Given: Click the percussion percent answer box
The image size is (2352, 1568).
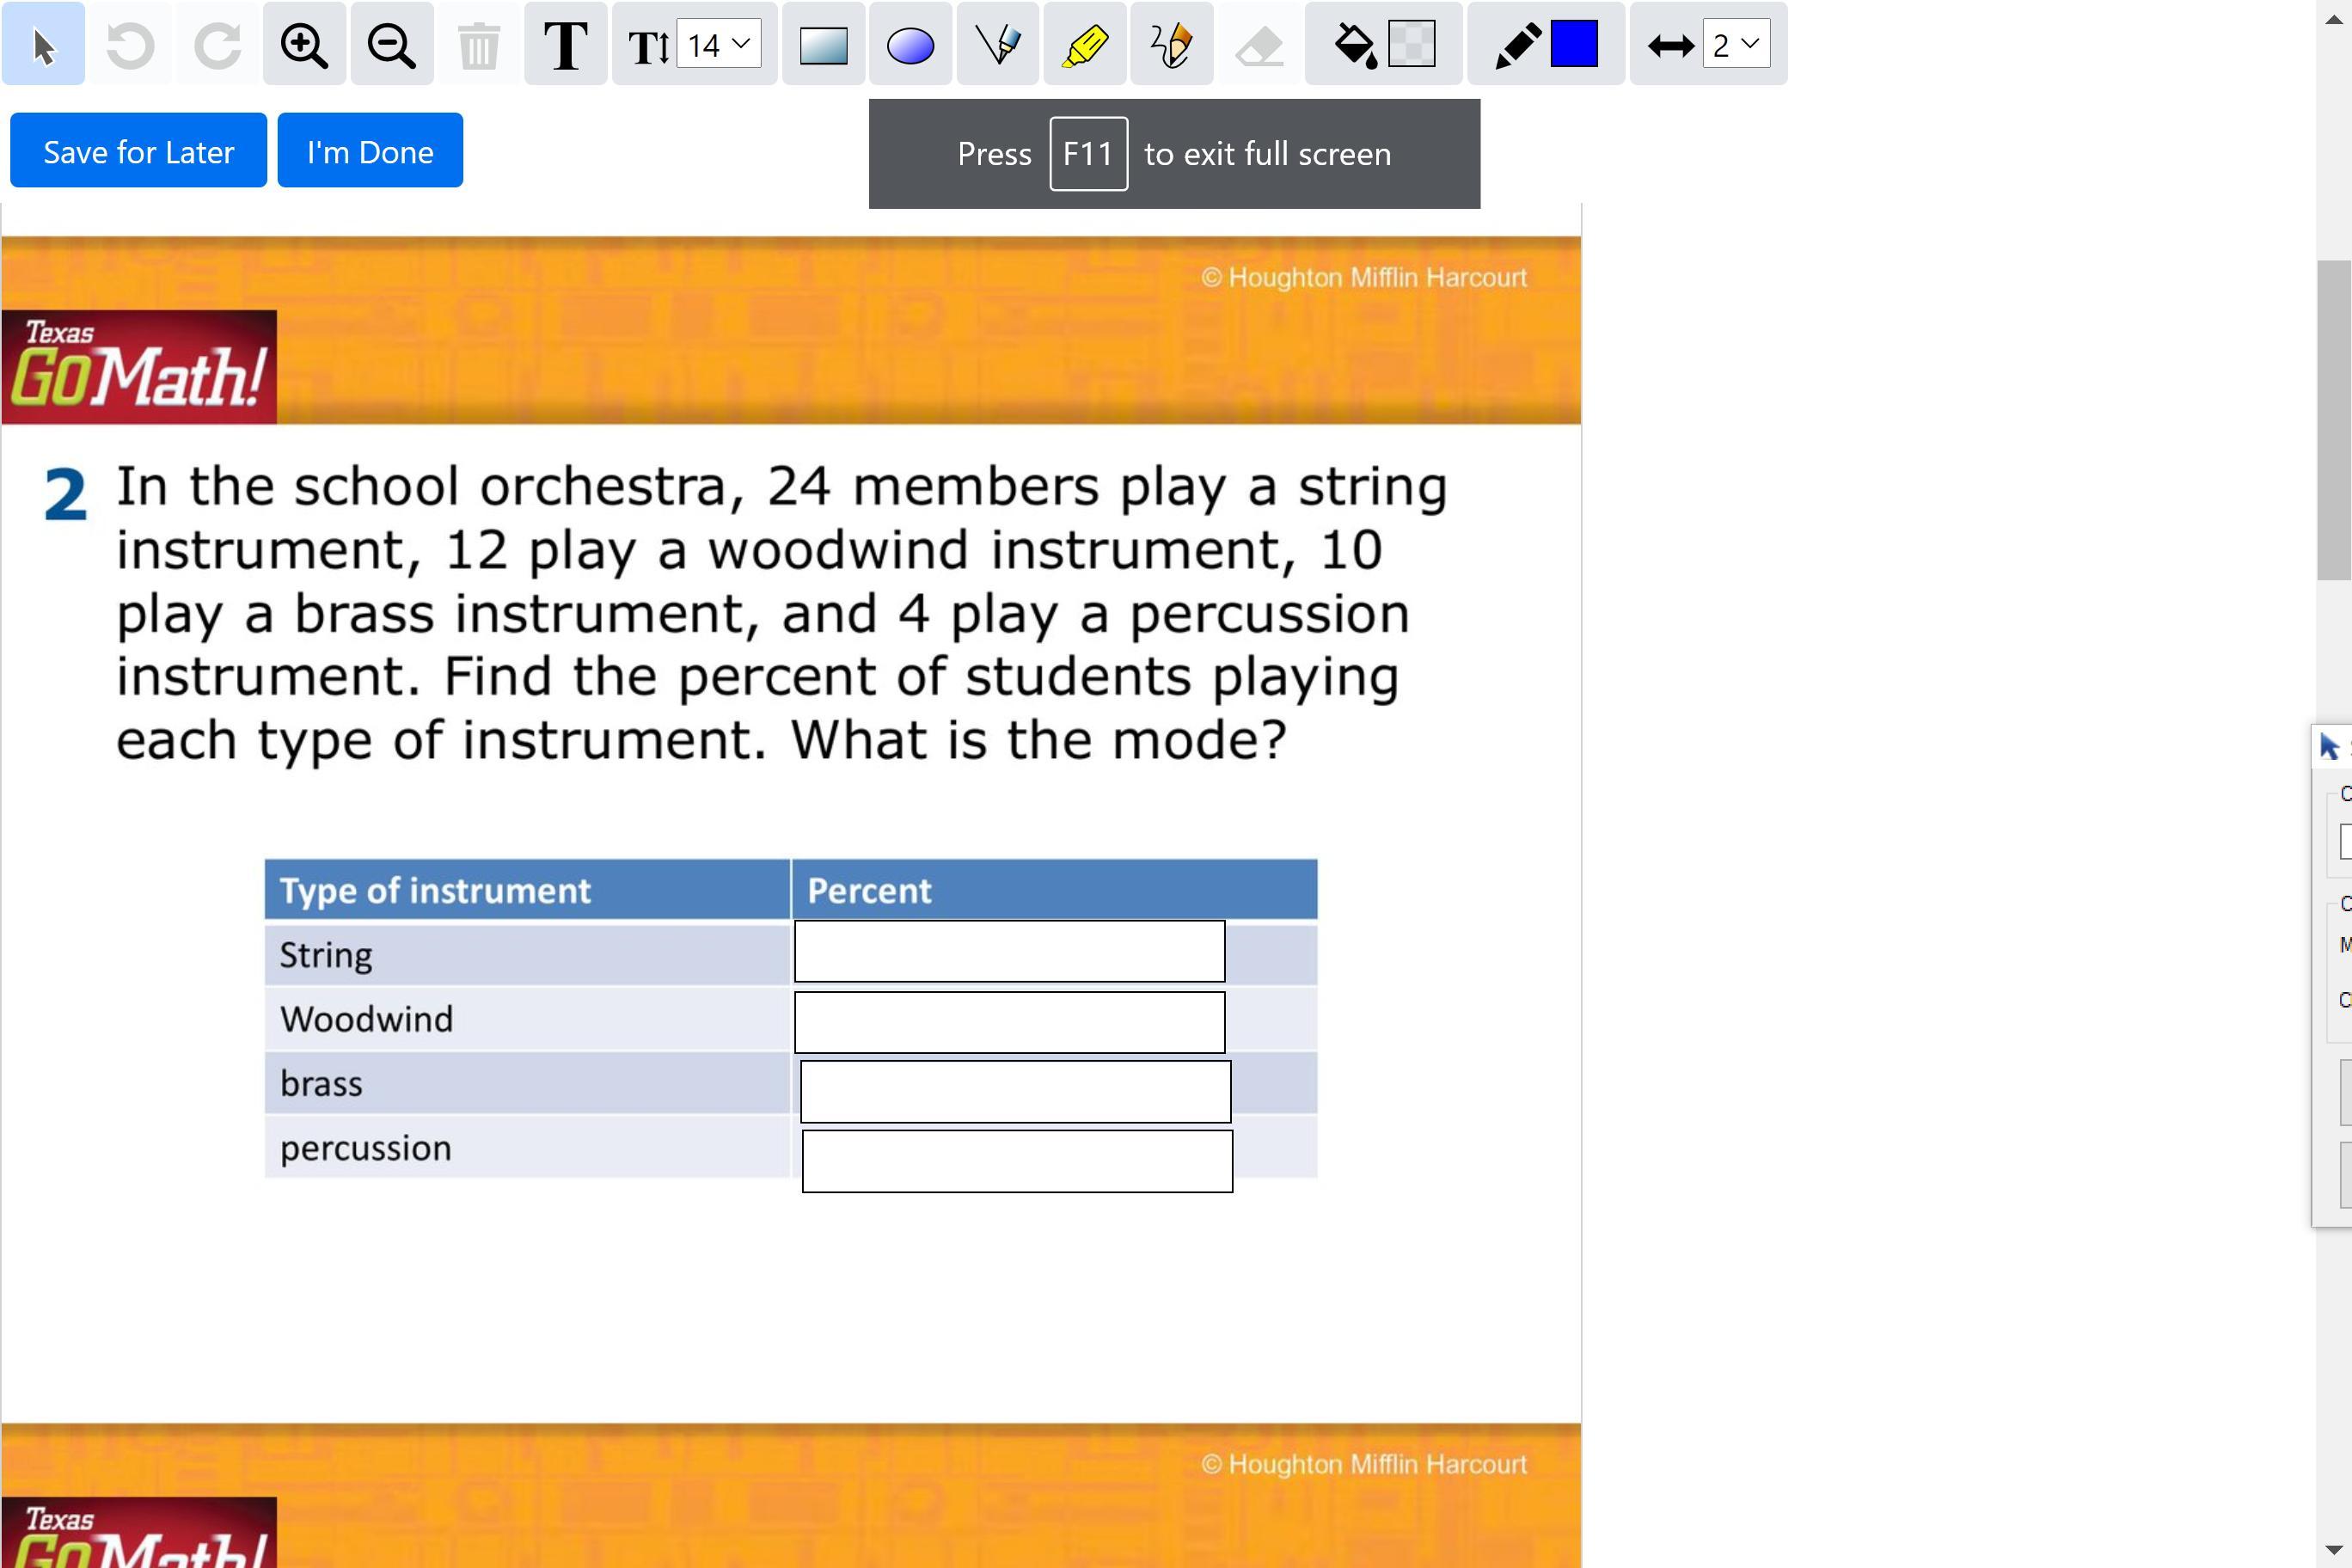Looking at the screenshot, I should coord(1017,1161).
